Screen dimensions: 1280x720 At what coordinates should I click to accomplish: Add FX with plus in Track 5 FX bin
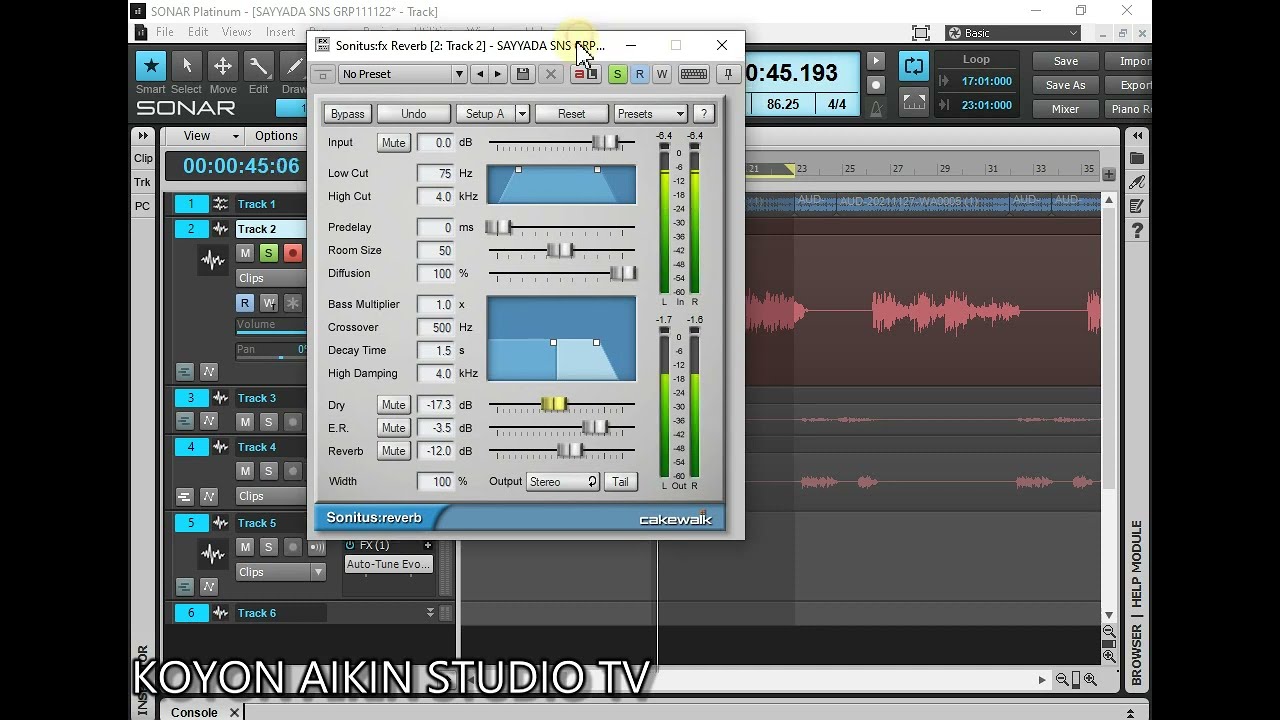(428, 545)
